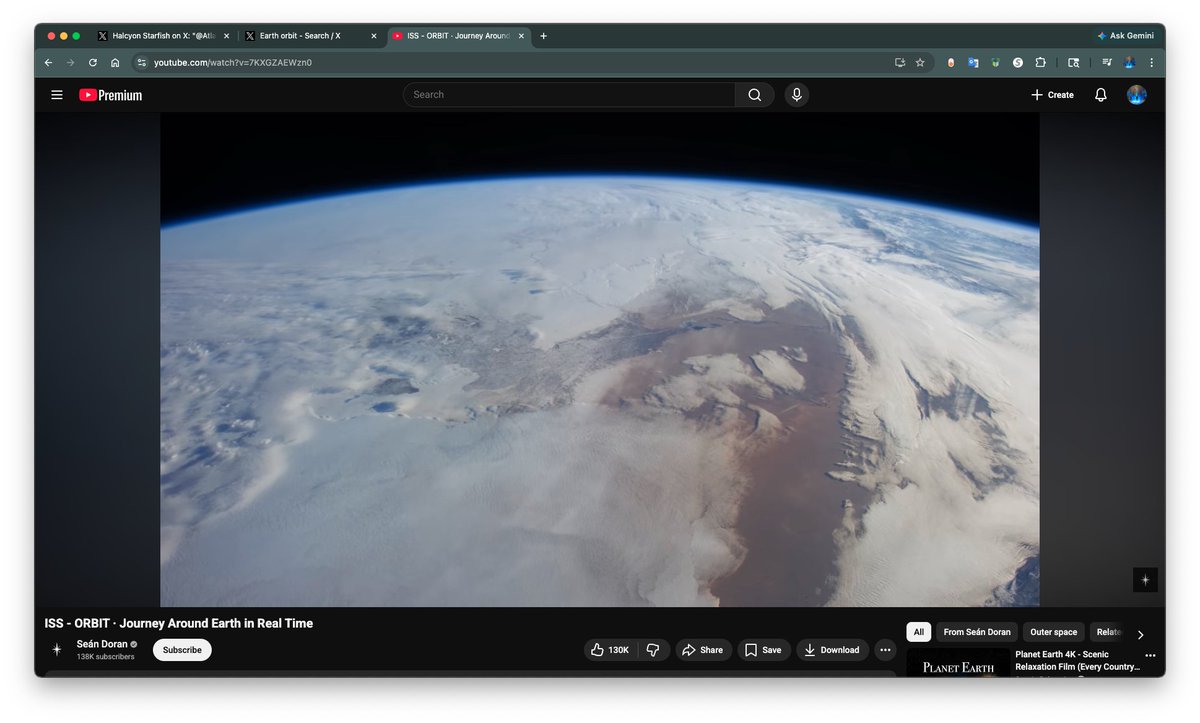Select Outer space chip
The width and height of the screenshot is (1200, 723).
(x=1054, y=632)
